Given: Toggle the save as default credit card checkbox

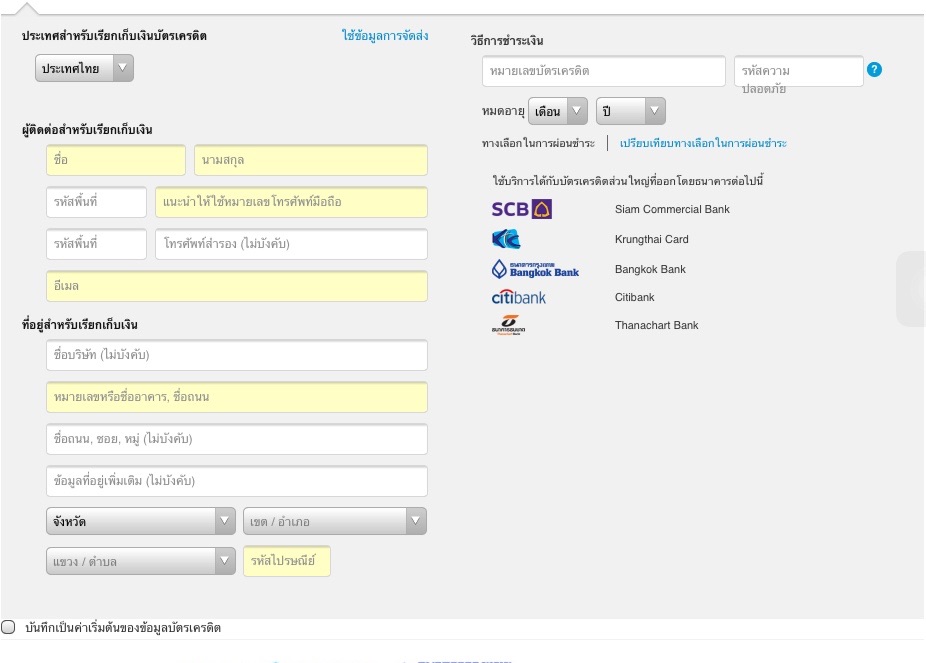Looking at the screenshot, I should point(9,627).
